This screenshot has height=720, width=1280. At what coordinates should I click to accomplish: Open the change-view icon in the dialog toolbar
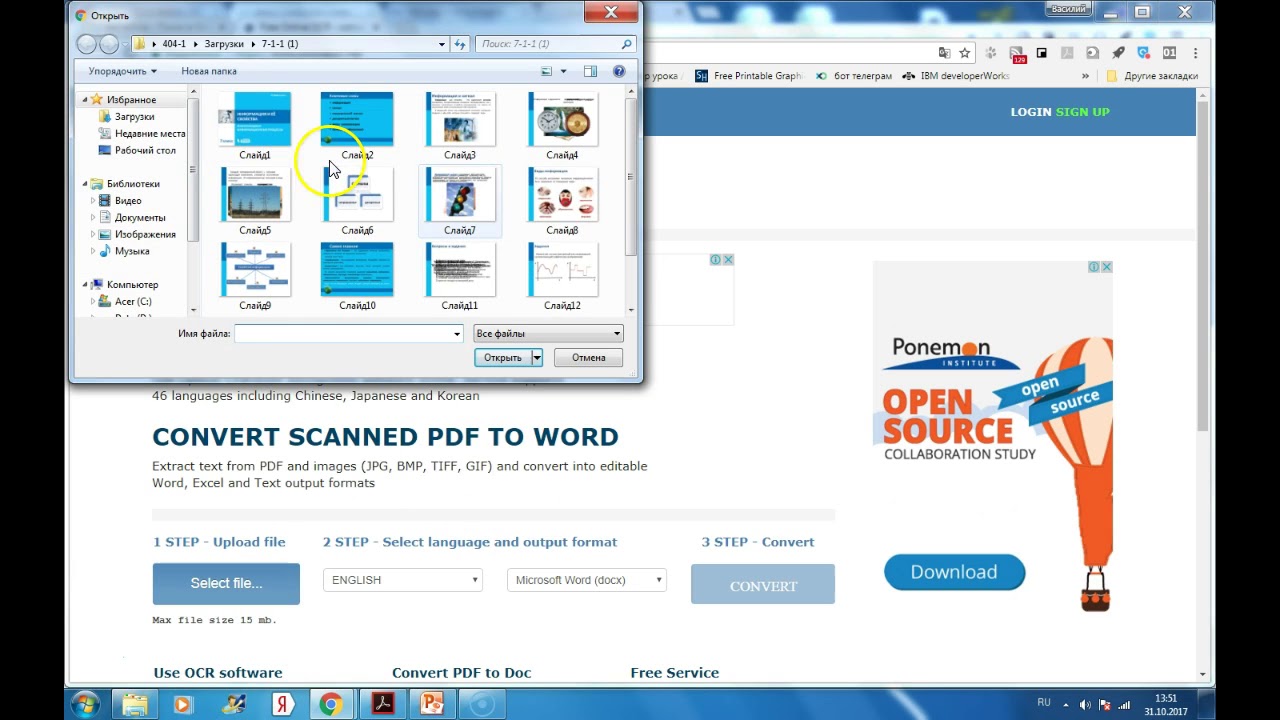tap(546, 71)
